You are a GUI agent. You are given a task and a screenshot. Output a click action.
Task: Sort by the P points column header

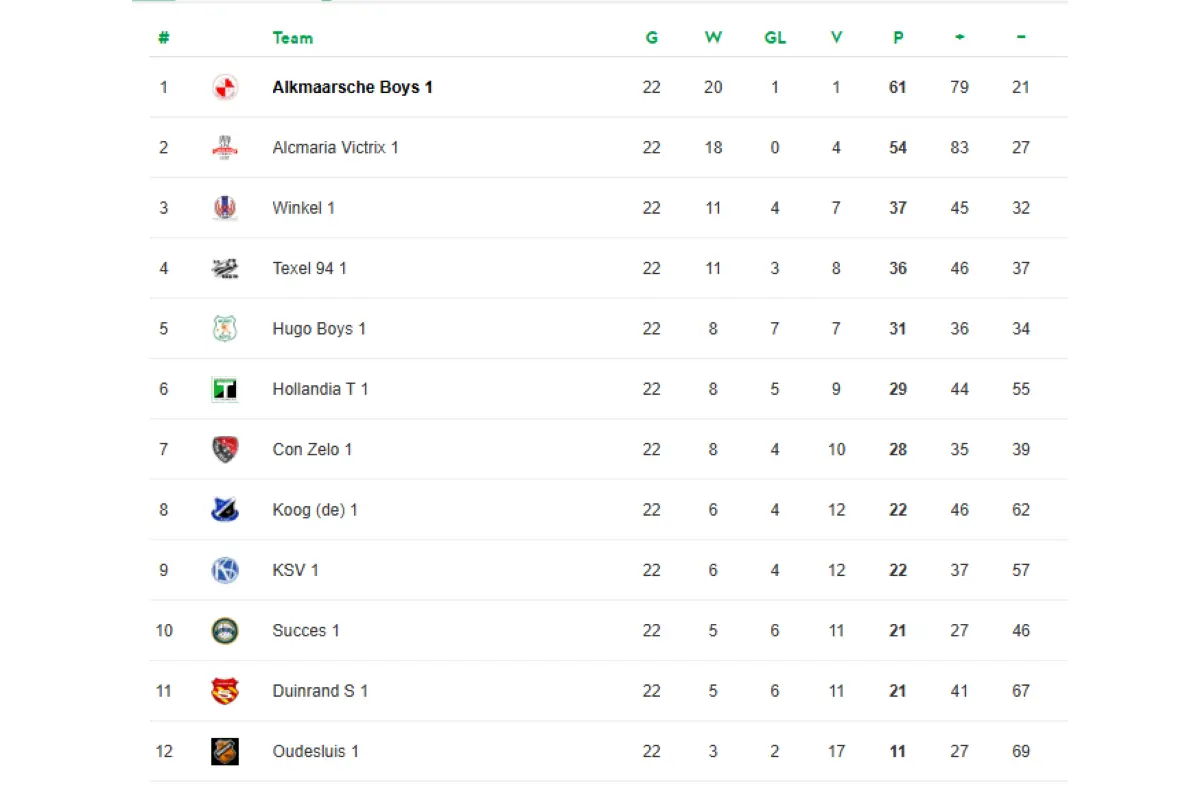898,37
